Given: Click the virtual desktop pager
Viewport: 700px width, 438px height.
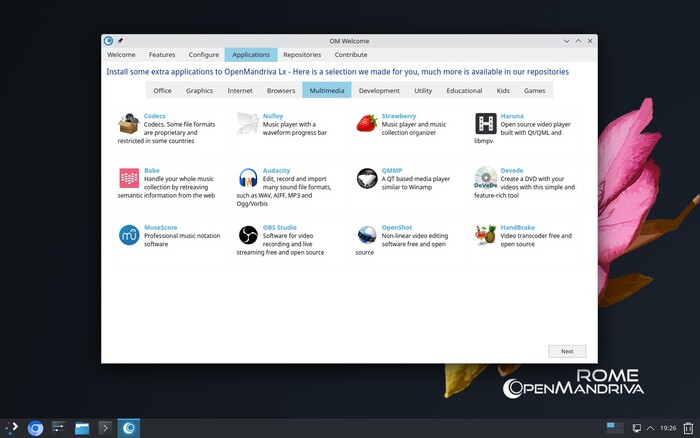Looking at the screenshot, I should [615, 428].
